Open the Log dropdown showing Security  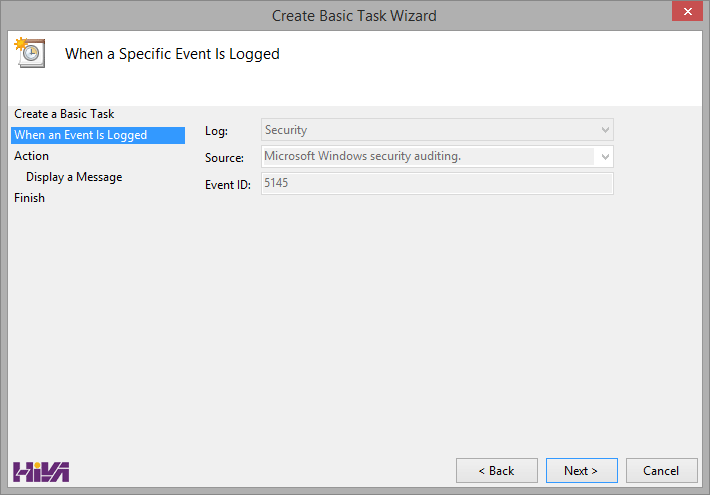pos(436,130)
